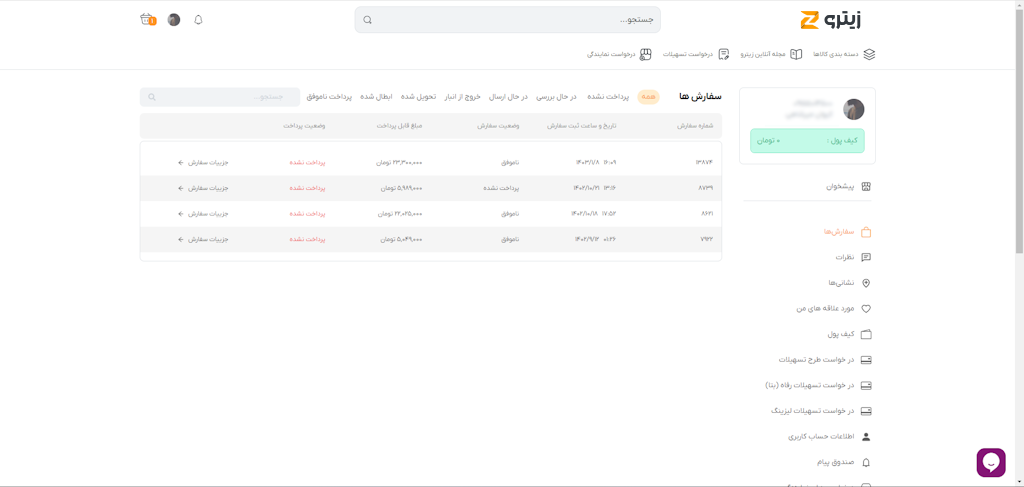1024x487 pixels.
Task: Click the notification bell in header
Action: click(198, 20)
